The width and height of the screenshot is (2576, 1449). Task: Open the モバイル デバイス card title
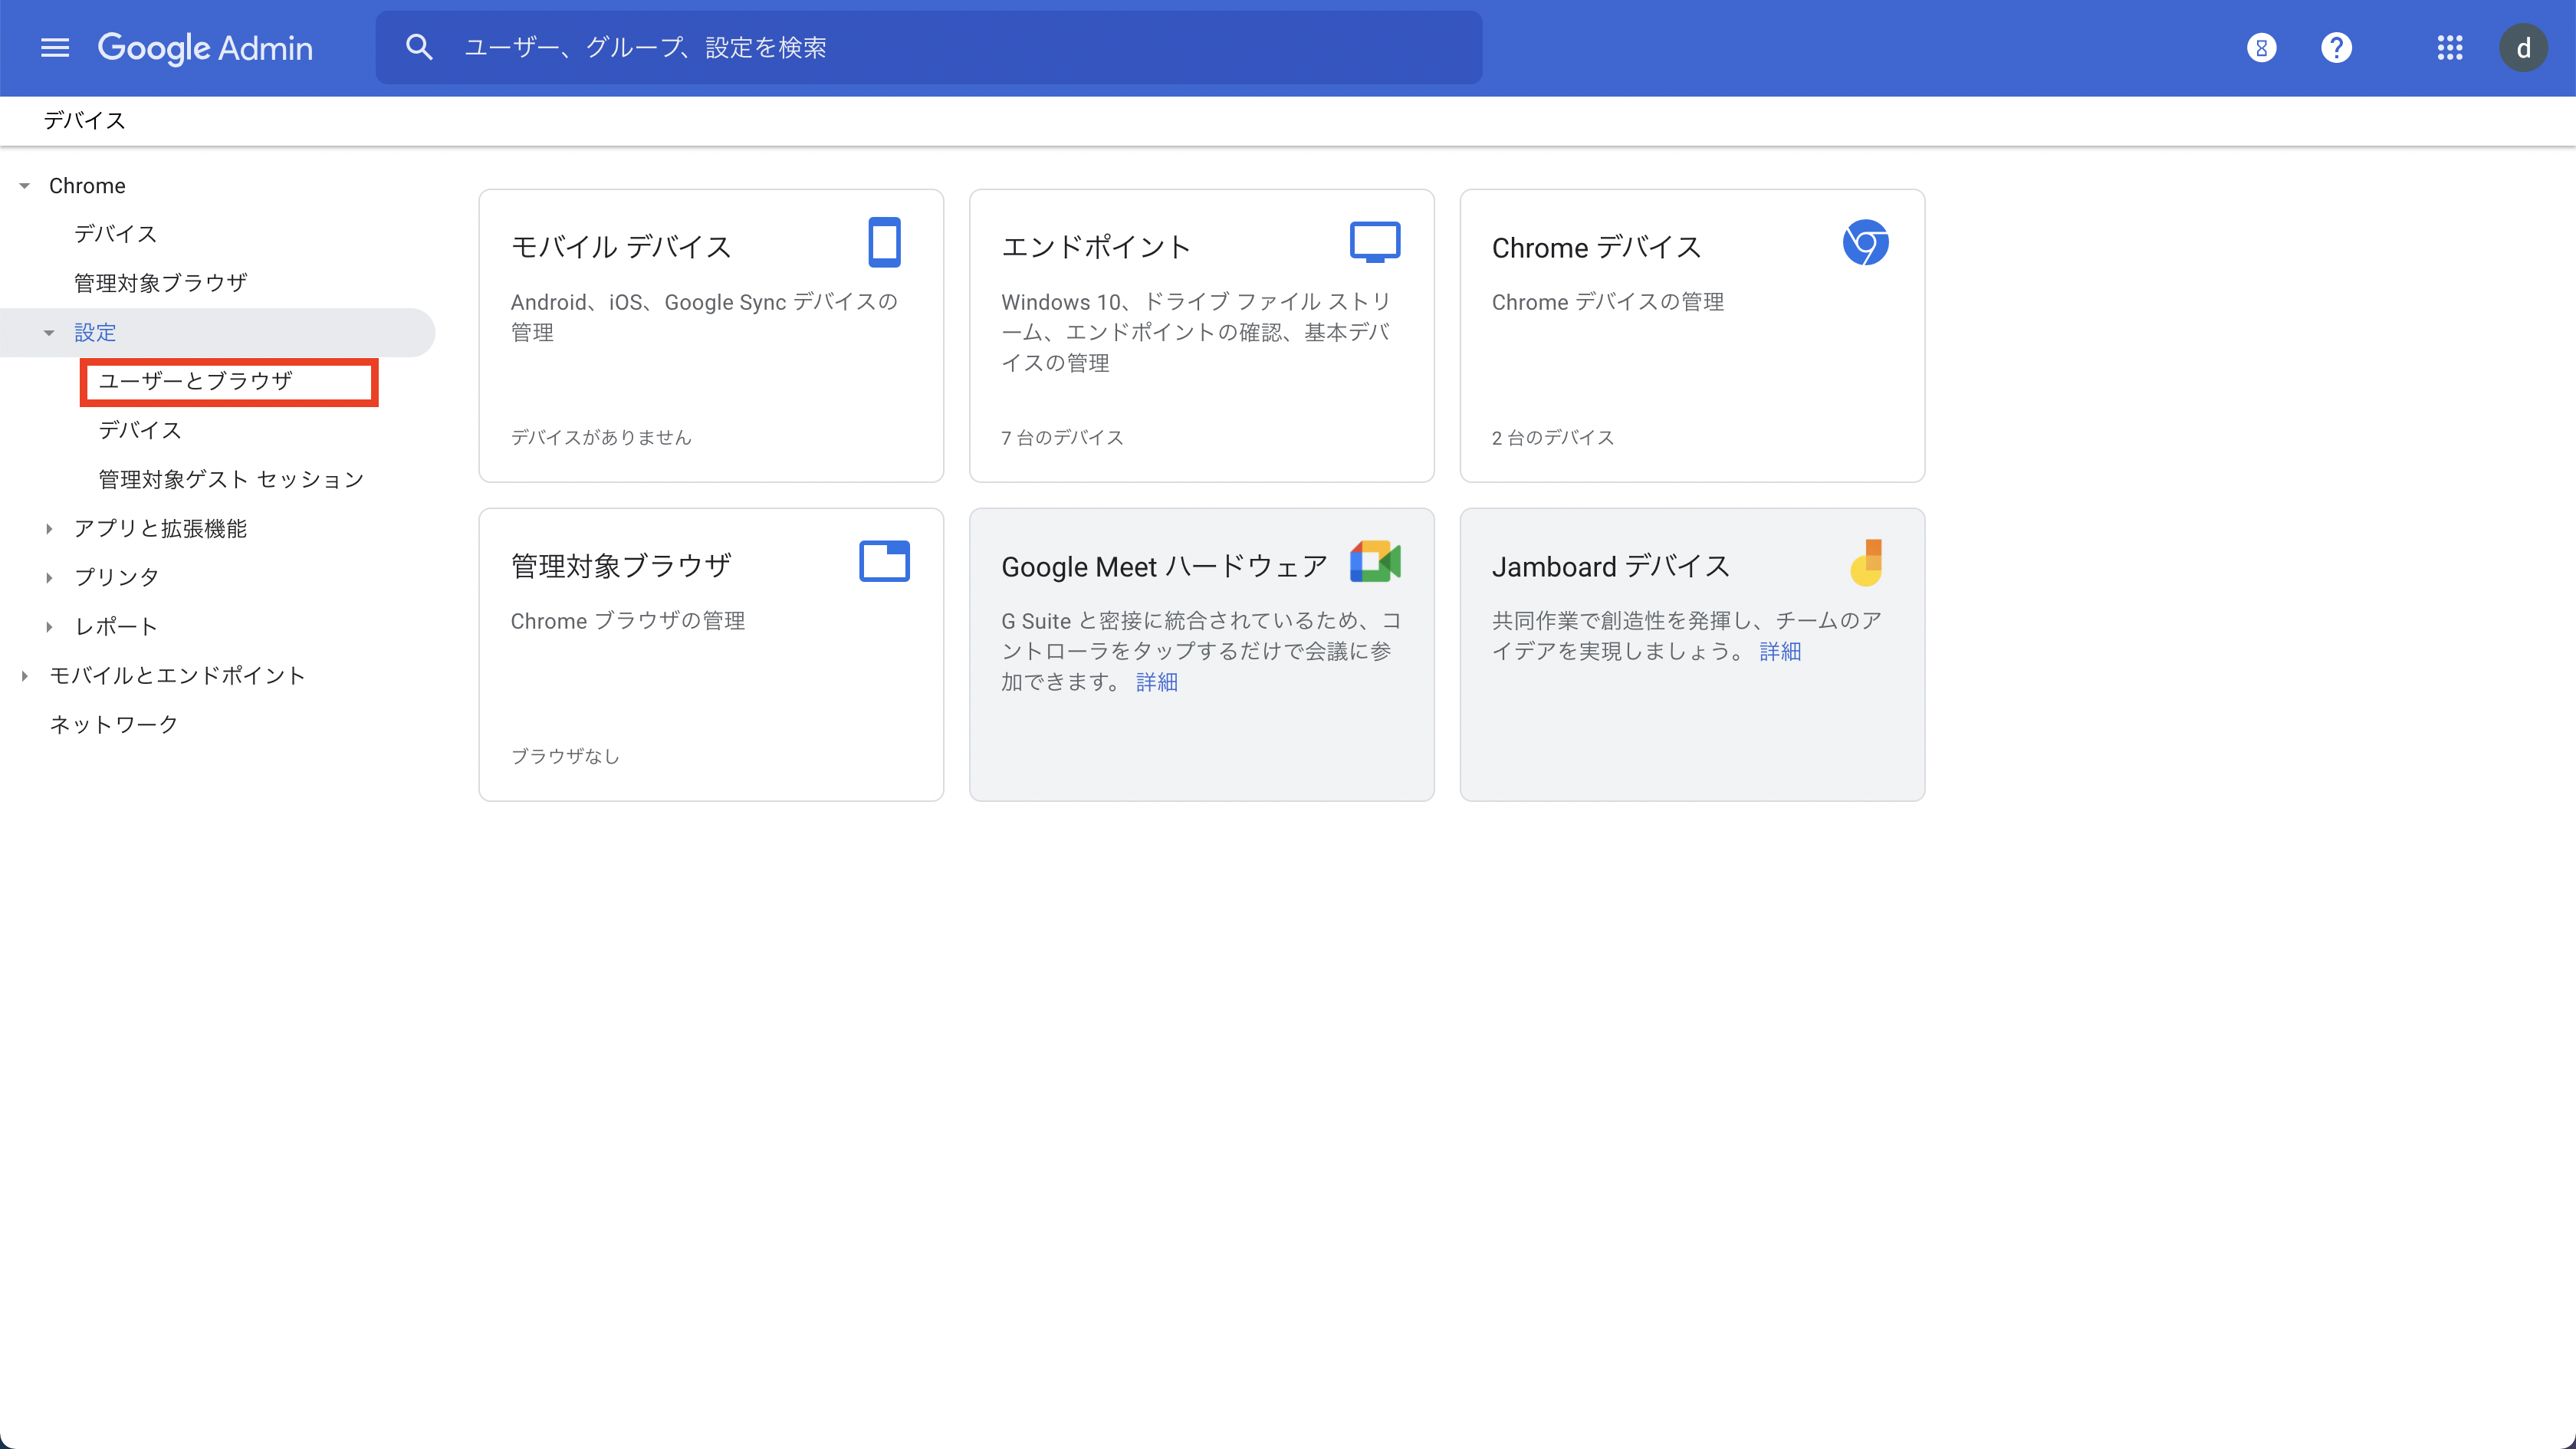tap(621, 247)
